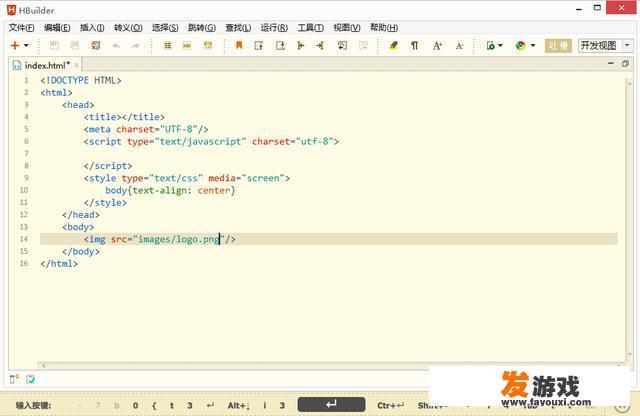Click the jump-to-right marker icon
Screen dimensions: 640x416
tap(320, 45)
